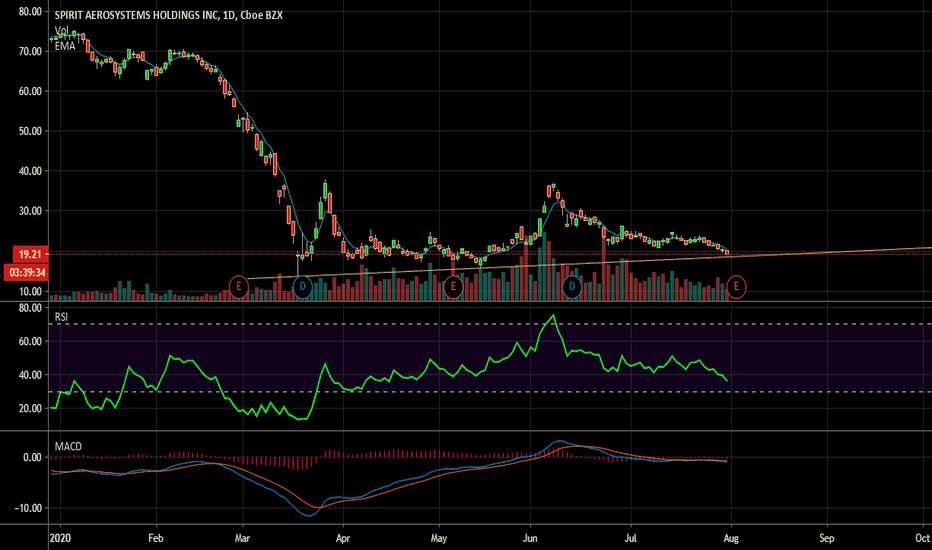932x550 pixels.
Task: Click the 10.00 price axis label
Action: [30, 292]
